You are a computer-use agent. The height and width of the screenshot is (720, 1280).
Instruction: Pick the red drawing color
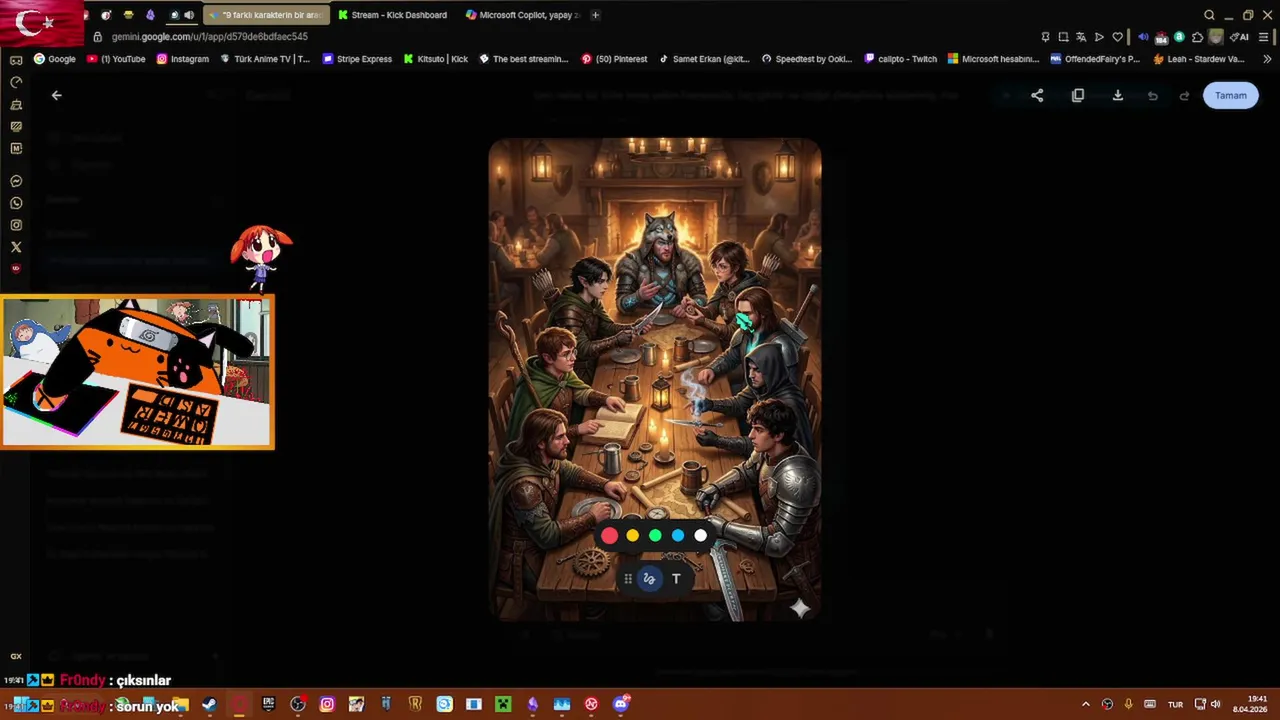(610, 535)
